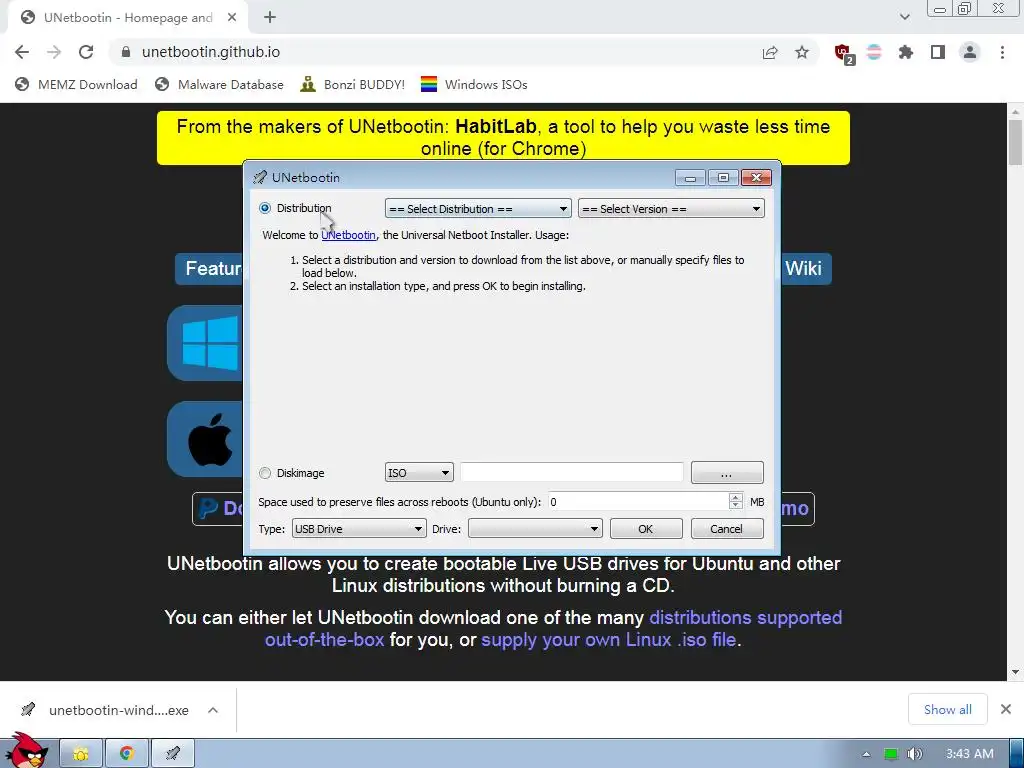Select the UNetbootin - Homepage tab
This screenshot has height=768, width=1024.
[x=128, y=18]
